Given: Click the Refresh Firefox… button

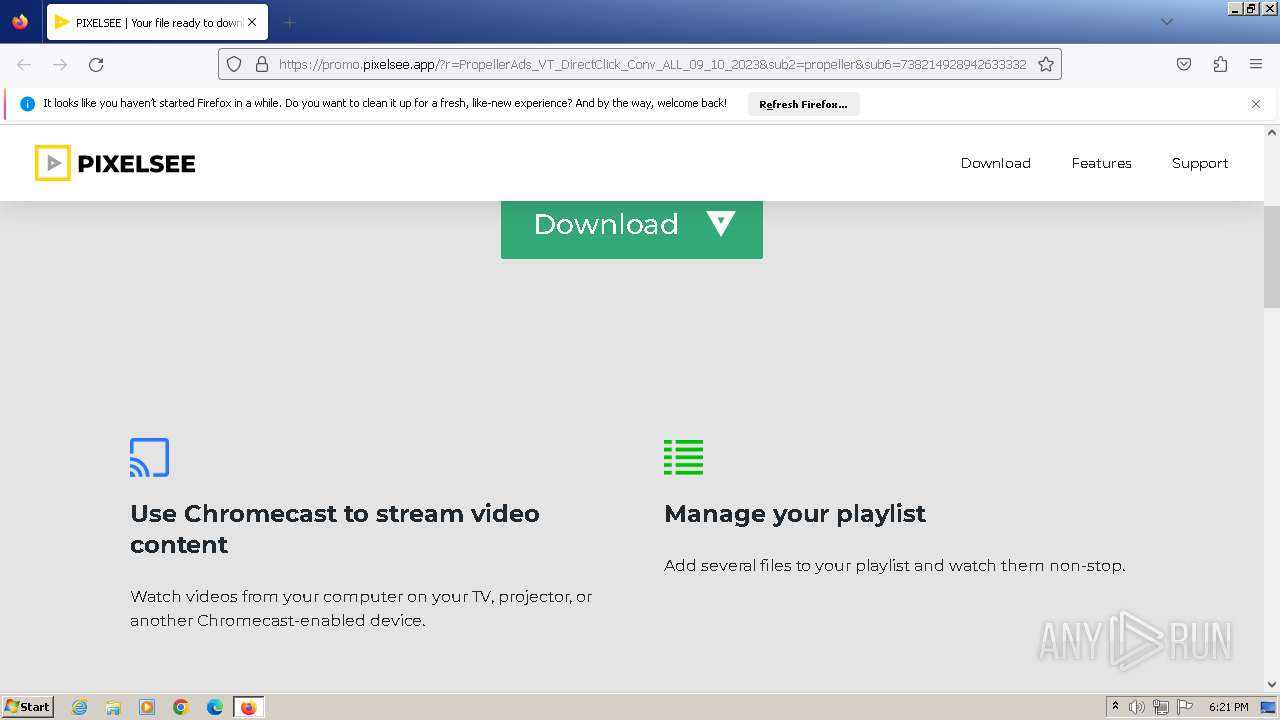Looking at the screenshot, I should click(803, 104).
